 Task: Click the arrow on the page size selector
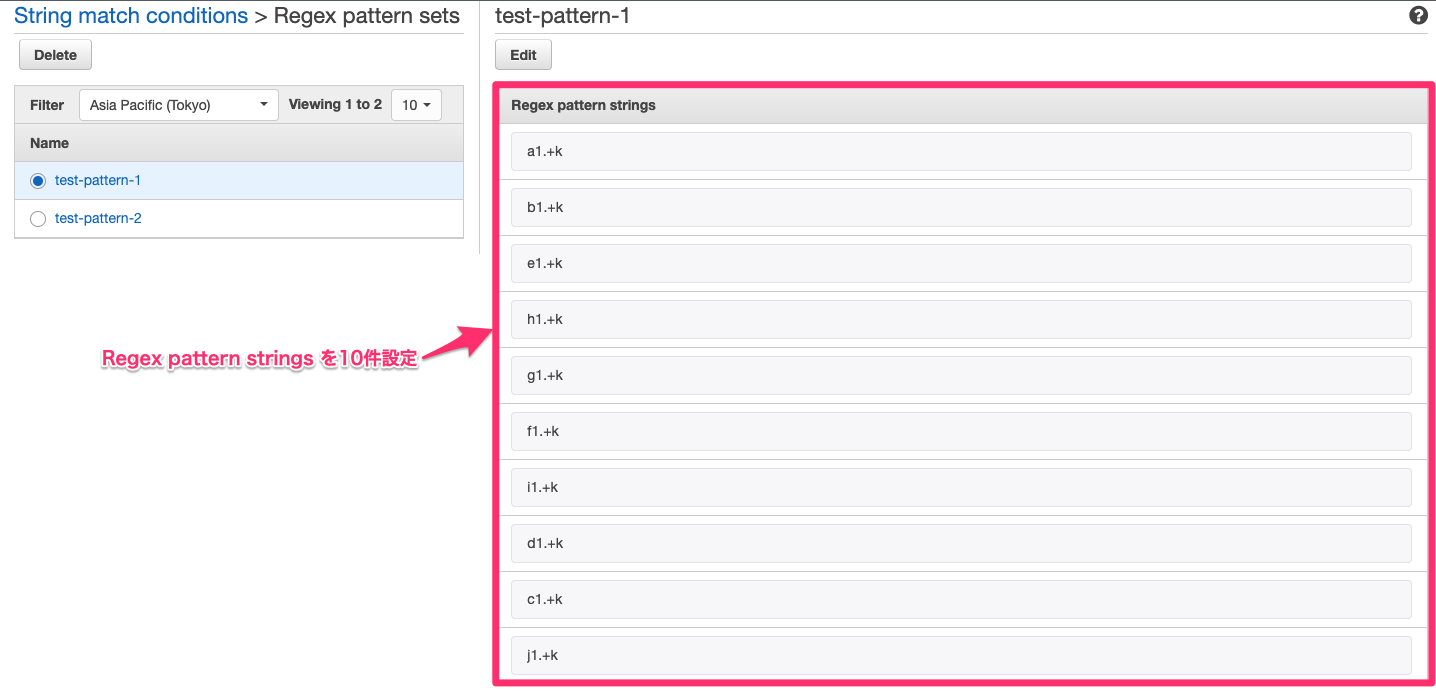(x=427, y=104)
